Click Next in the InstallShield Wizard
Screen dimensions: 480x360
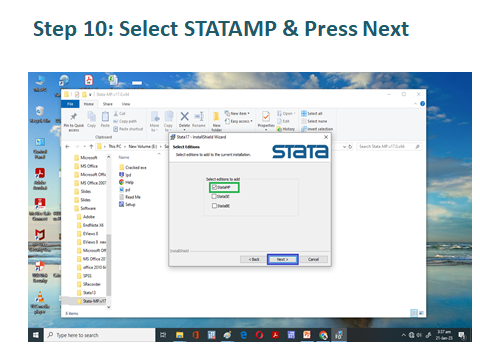[282, 259]
